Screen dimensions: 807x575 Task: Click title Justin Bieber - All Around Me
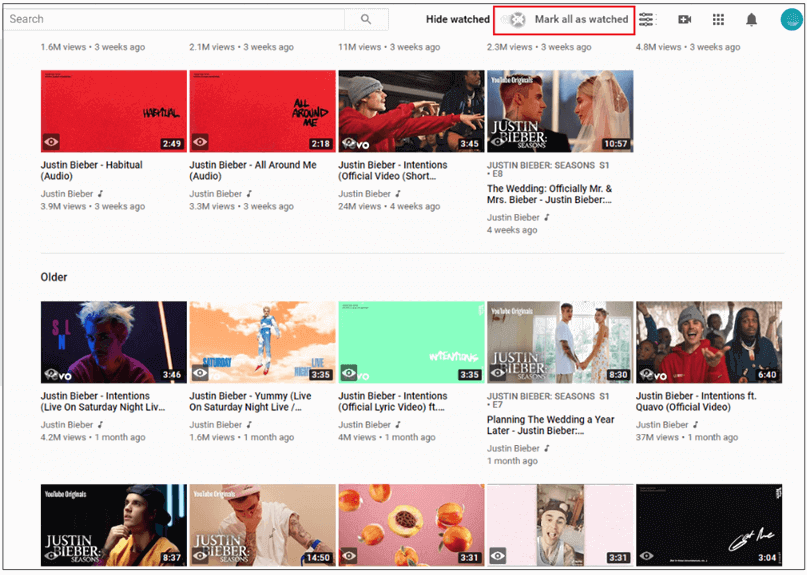click(253, 170)
